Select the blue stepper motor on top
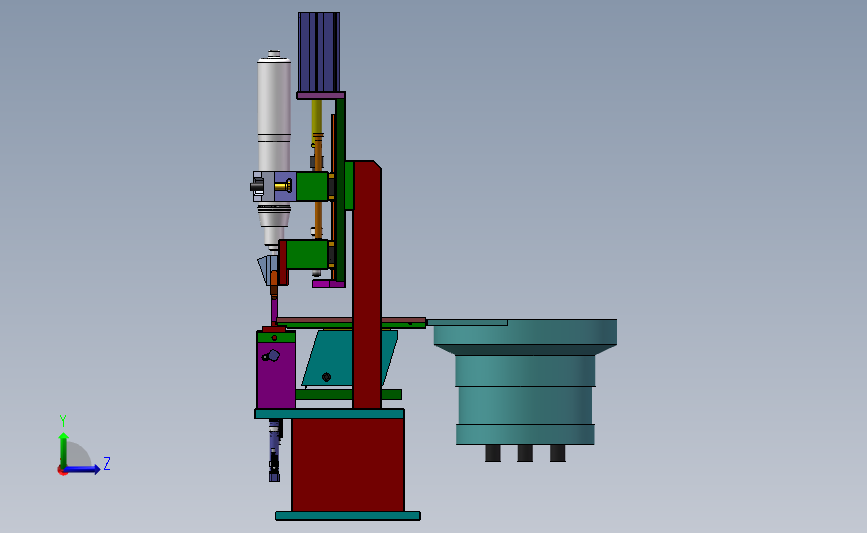 [318, 52]
